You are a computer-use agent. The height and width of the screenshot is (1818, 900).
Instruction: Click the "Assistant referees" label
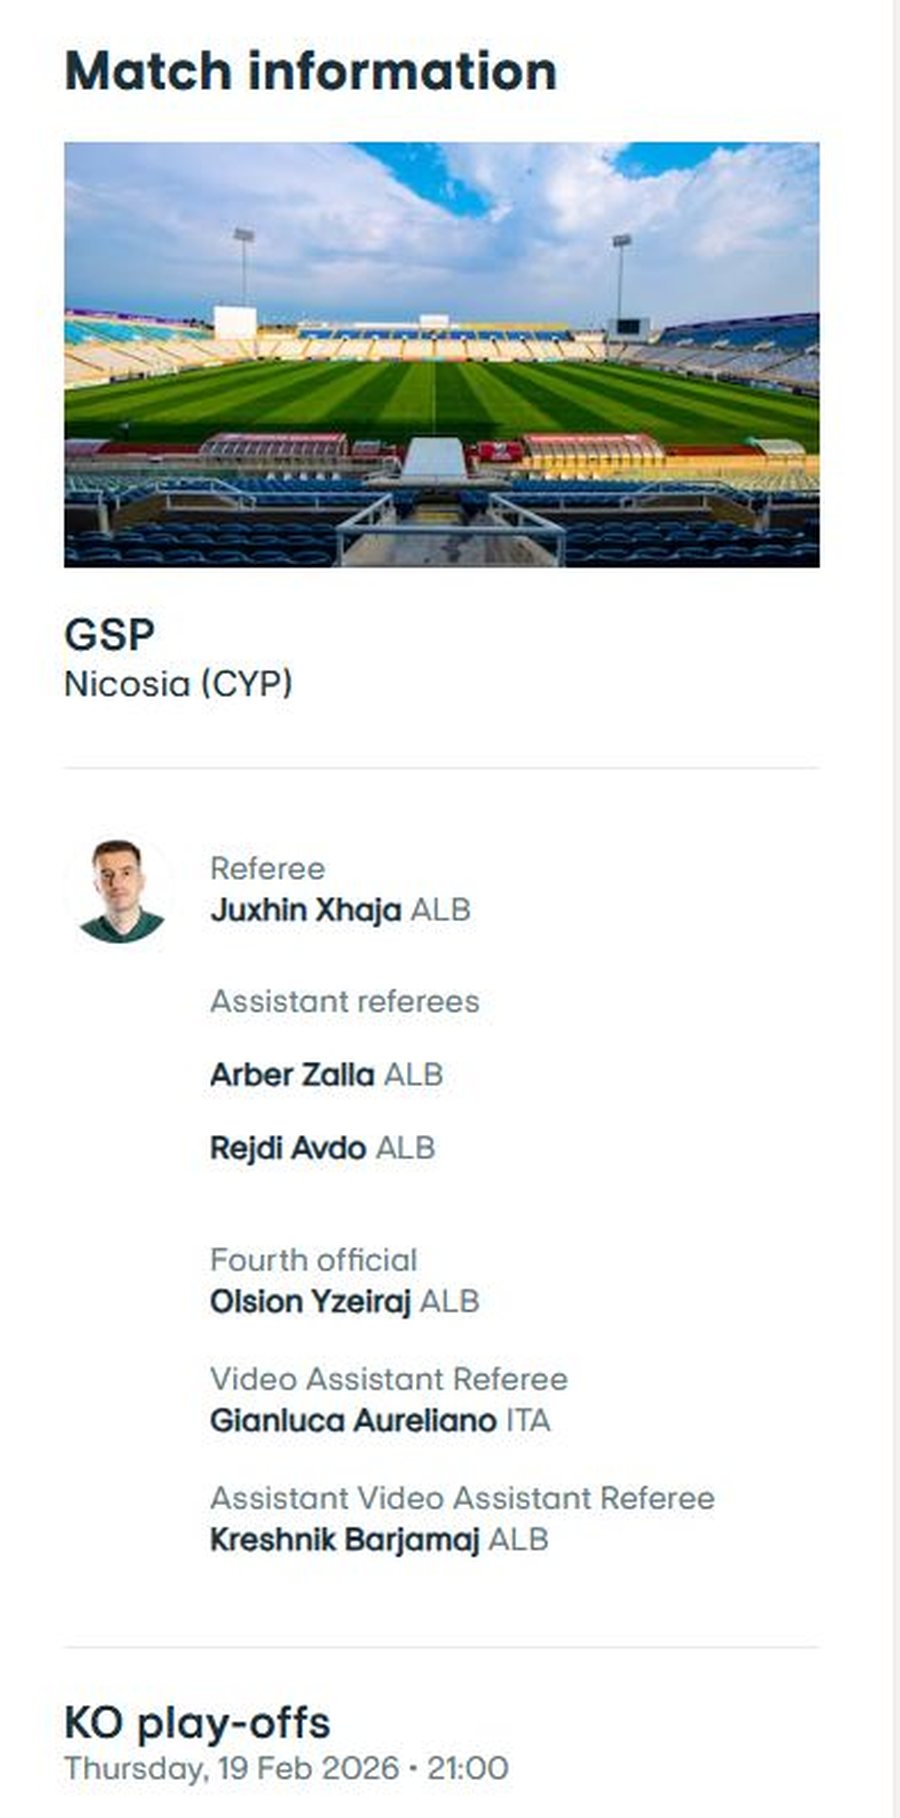pos(344,1001)
